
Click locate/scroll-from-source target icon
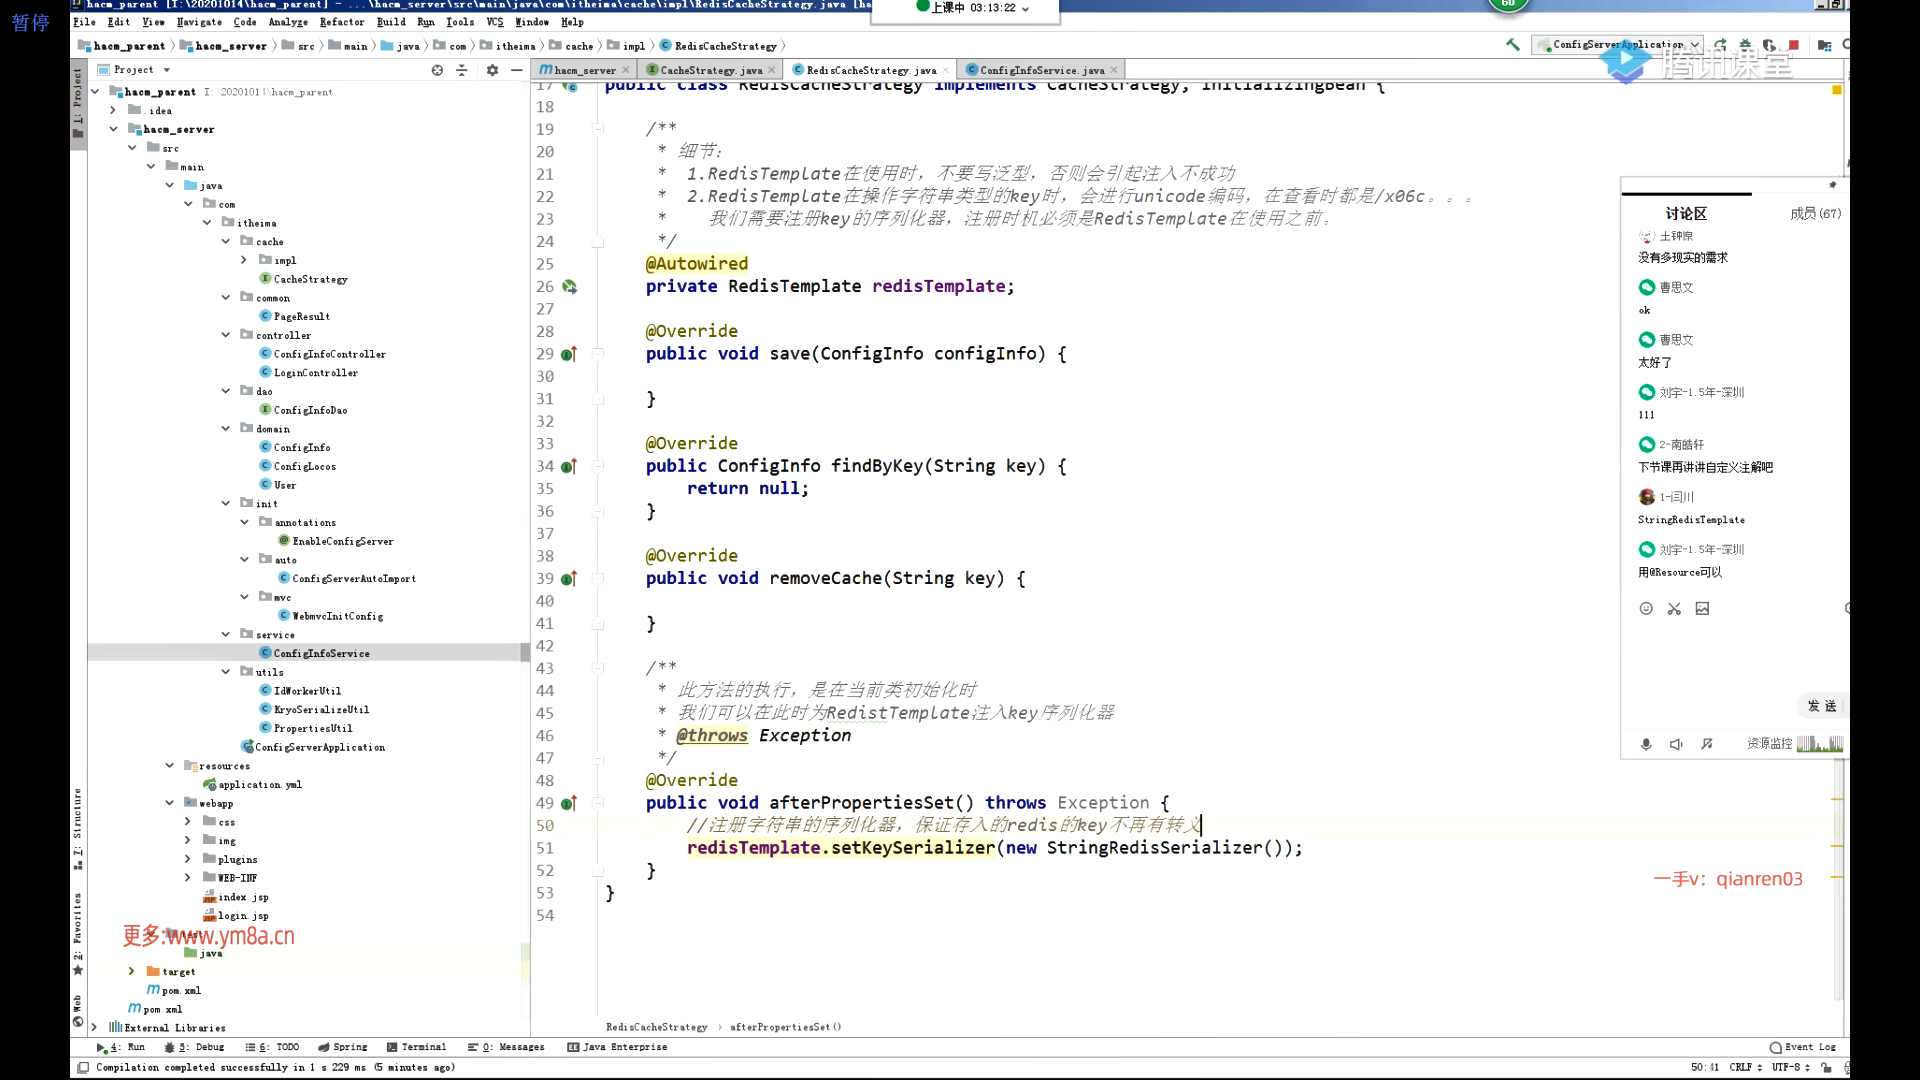[437, 70]
